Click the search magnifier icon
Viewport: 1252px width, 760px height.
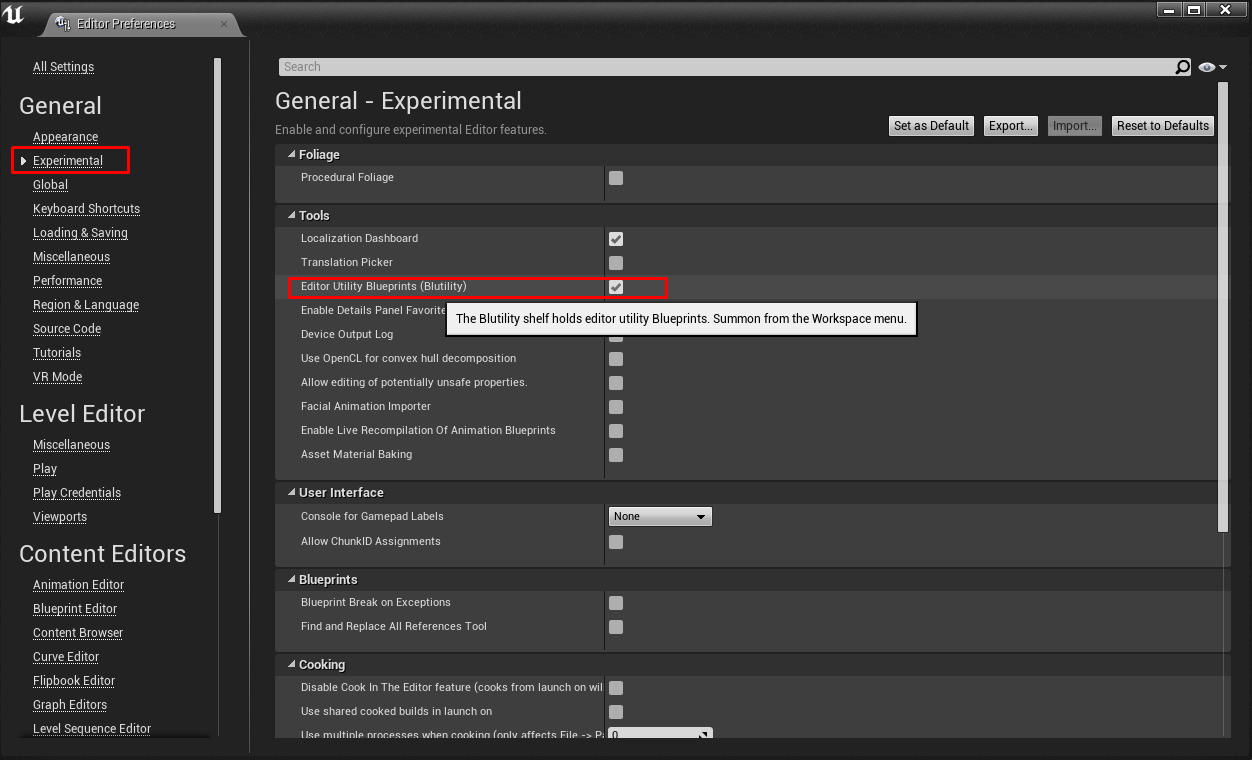pyautogui.click(x=1183, y=67)
